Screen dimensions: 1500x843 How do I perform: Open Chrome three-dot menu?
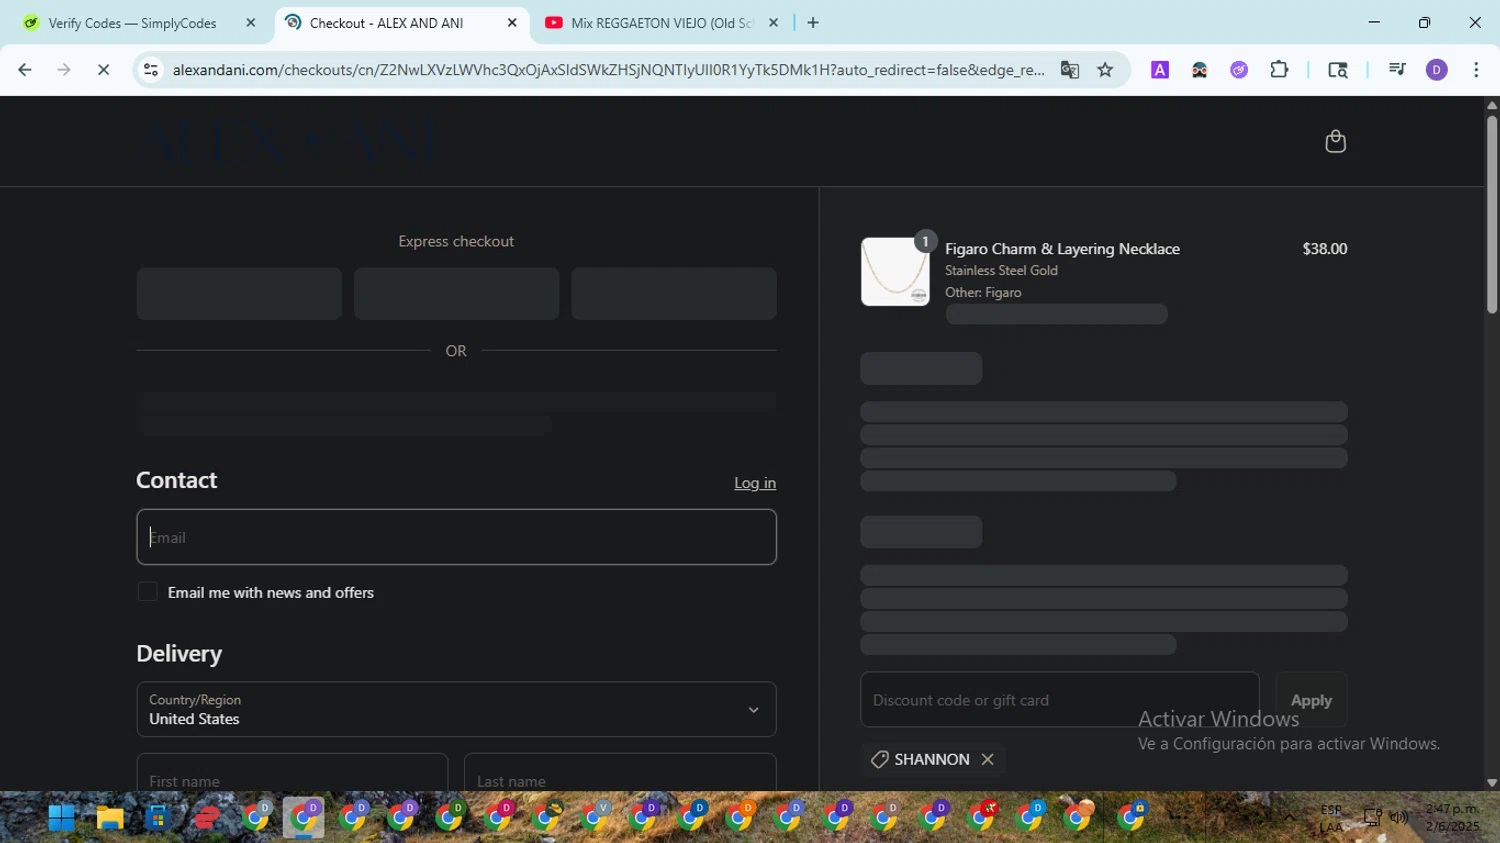click(1476, 70)
